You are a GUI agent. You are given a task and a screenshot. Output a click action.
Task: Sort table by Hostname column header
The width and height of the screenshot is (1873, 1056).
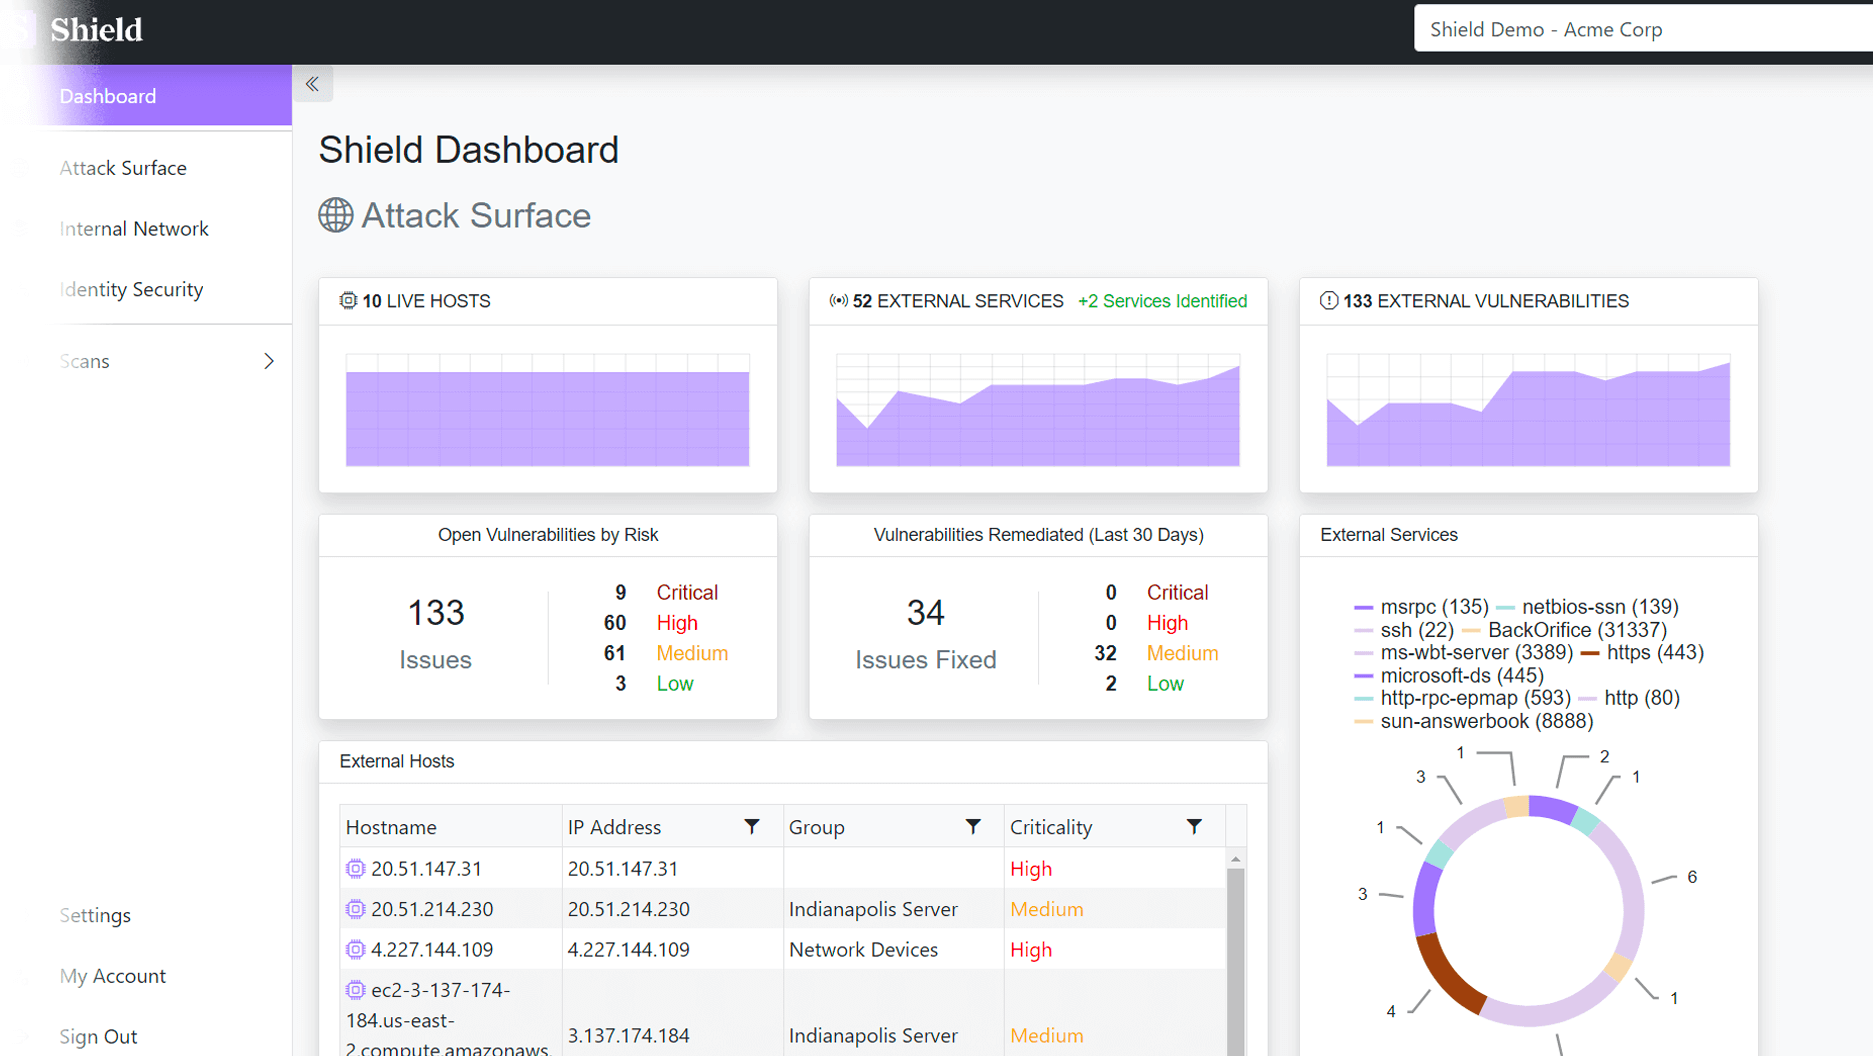coord(391,827)
